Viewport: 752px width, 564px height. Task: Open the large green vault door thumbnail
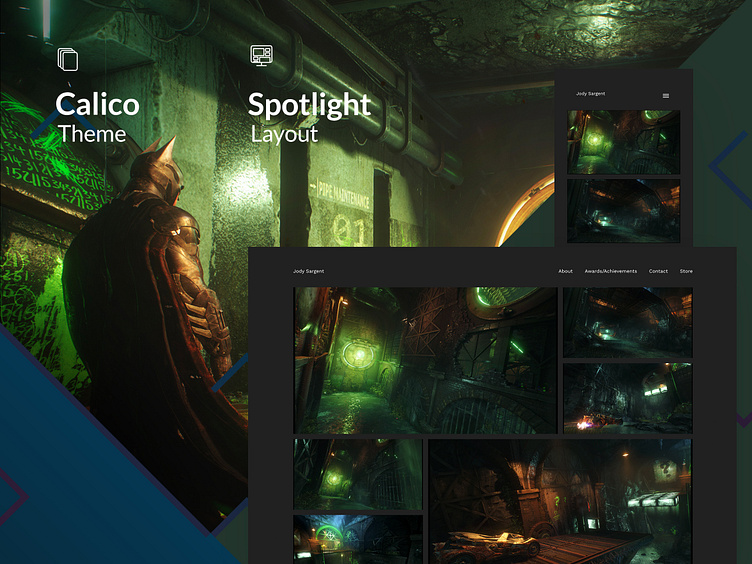coord(425,361)
